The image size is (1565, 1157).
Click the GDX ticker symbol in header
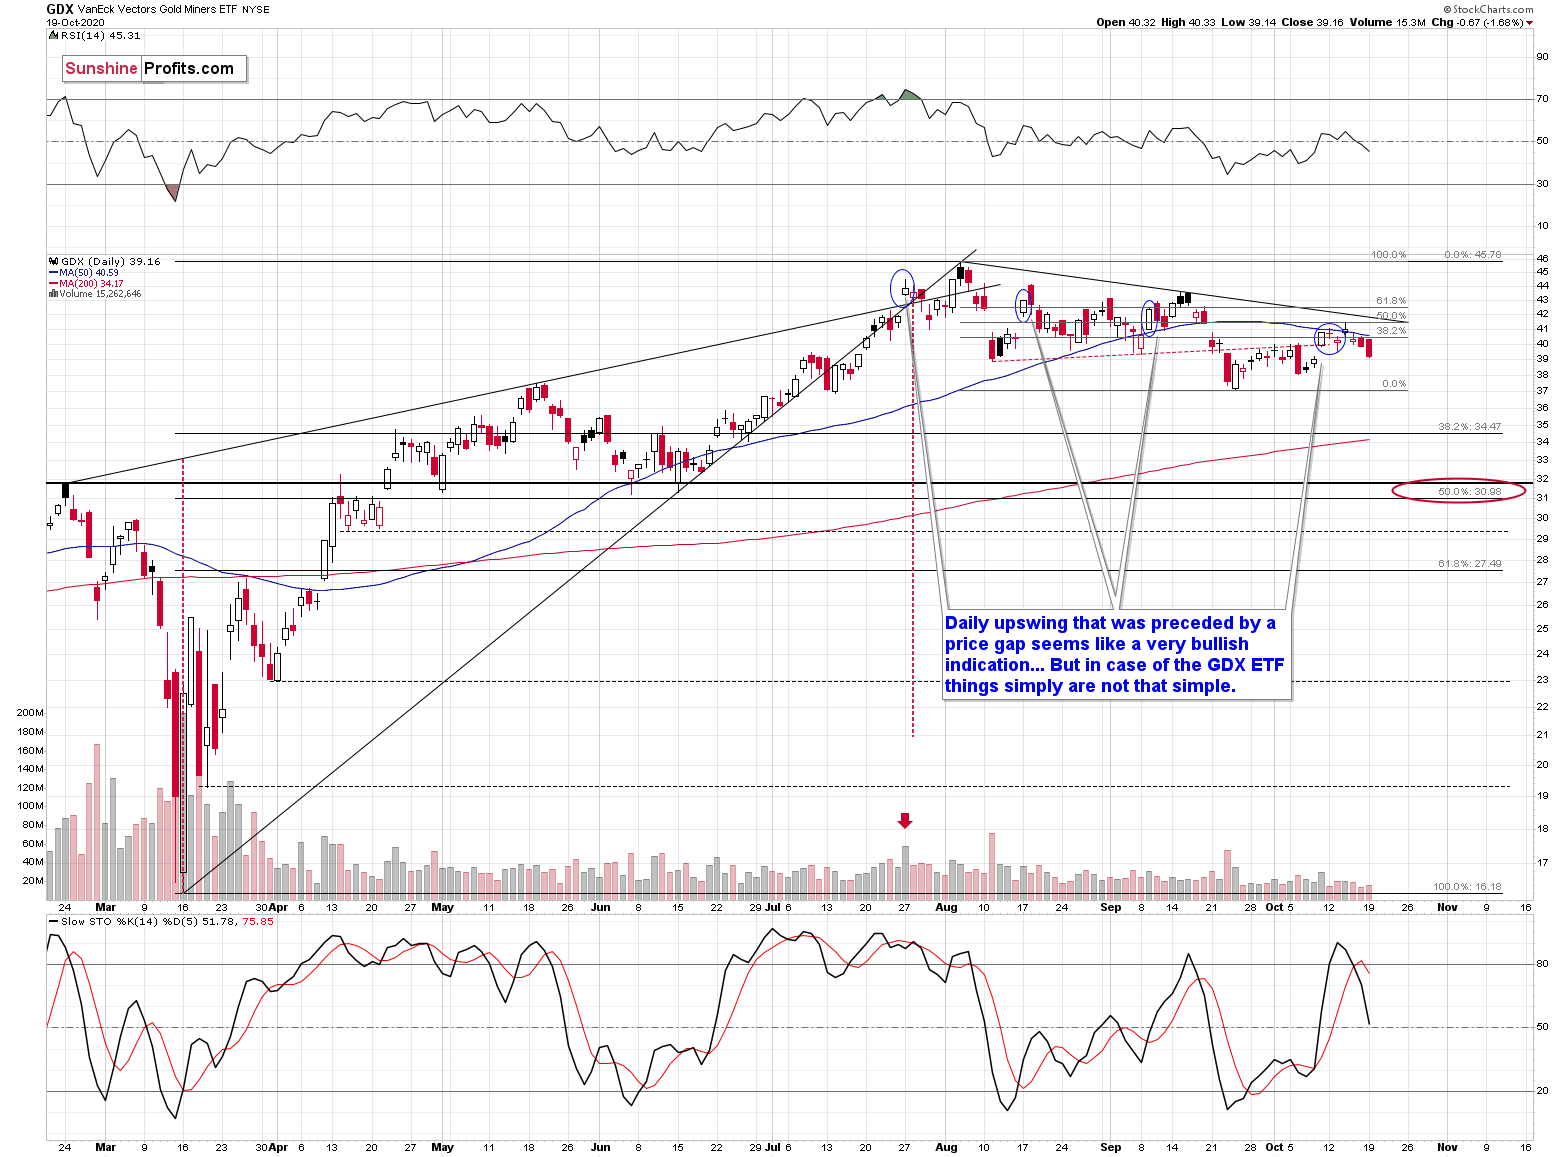[x=59, y=9]
